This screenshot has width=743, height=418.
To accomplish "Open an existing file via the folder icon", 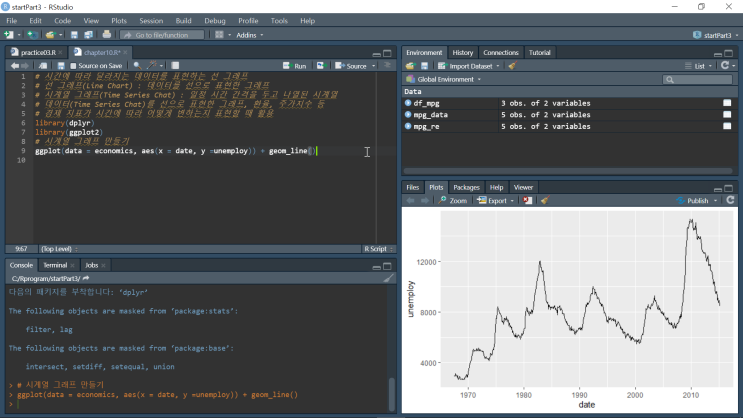I will click(50, 35).
